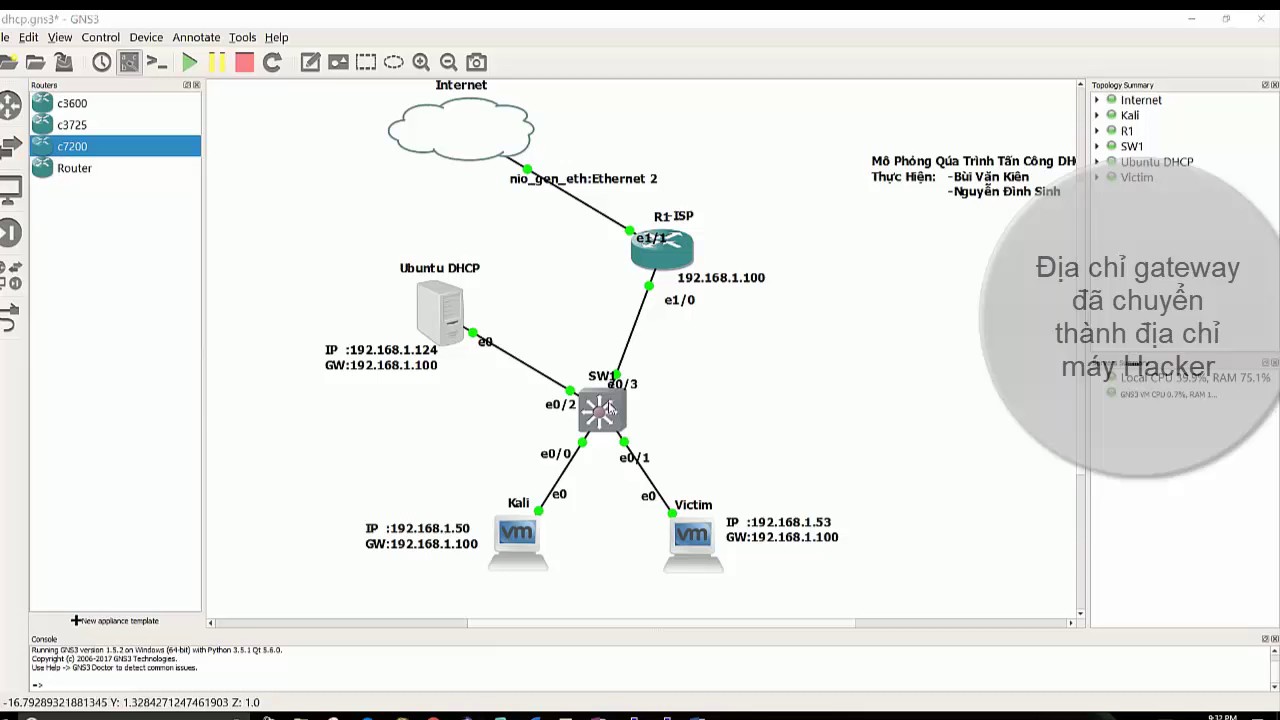Image resolution: width=1280 pixels, height=720 pixels.
Task: Expand Kali node in Topology Summary
Action: [1097, 115]
